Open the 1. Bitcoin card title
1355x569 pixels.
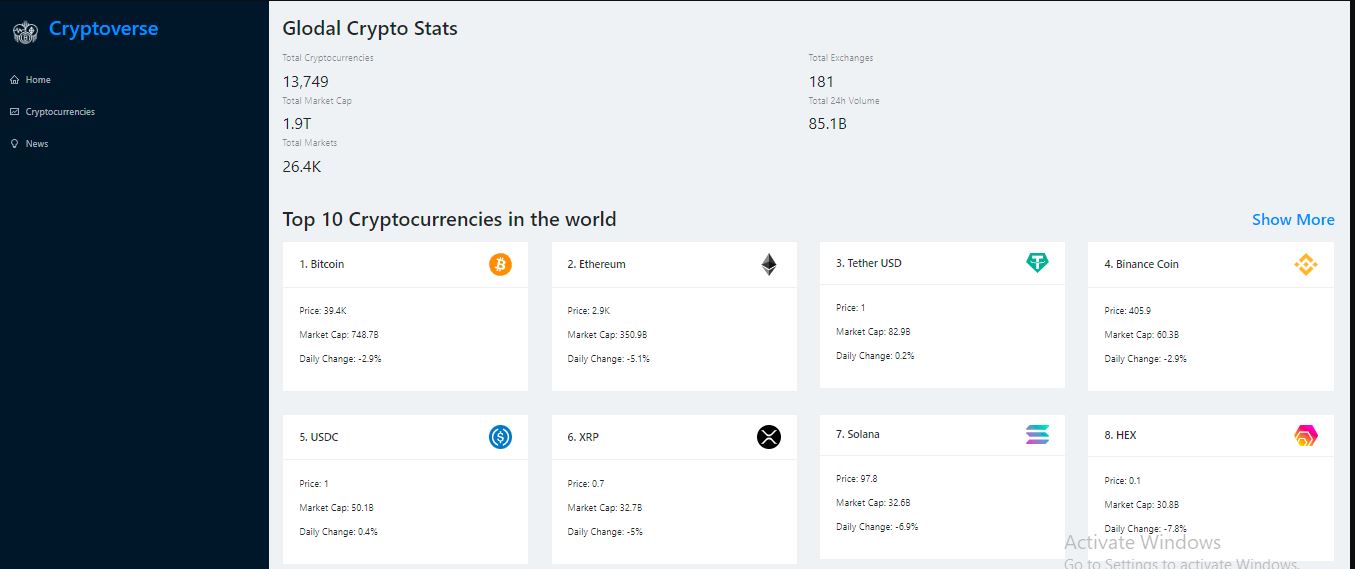tap(322, 264)
